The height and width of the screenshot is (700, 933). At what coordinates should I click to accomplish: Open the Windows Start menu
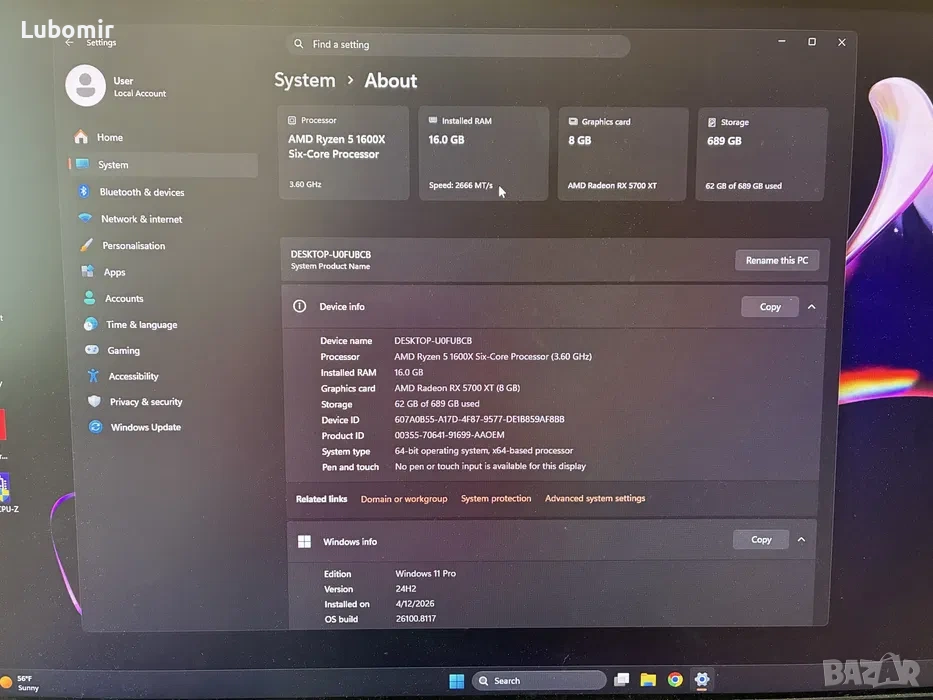[456, 681]
